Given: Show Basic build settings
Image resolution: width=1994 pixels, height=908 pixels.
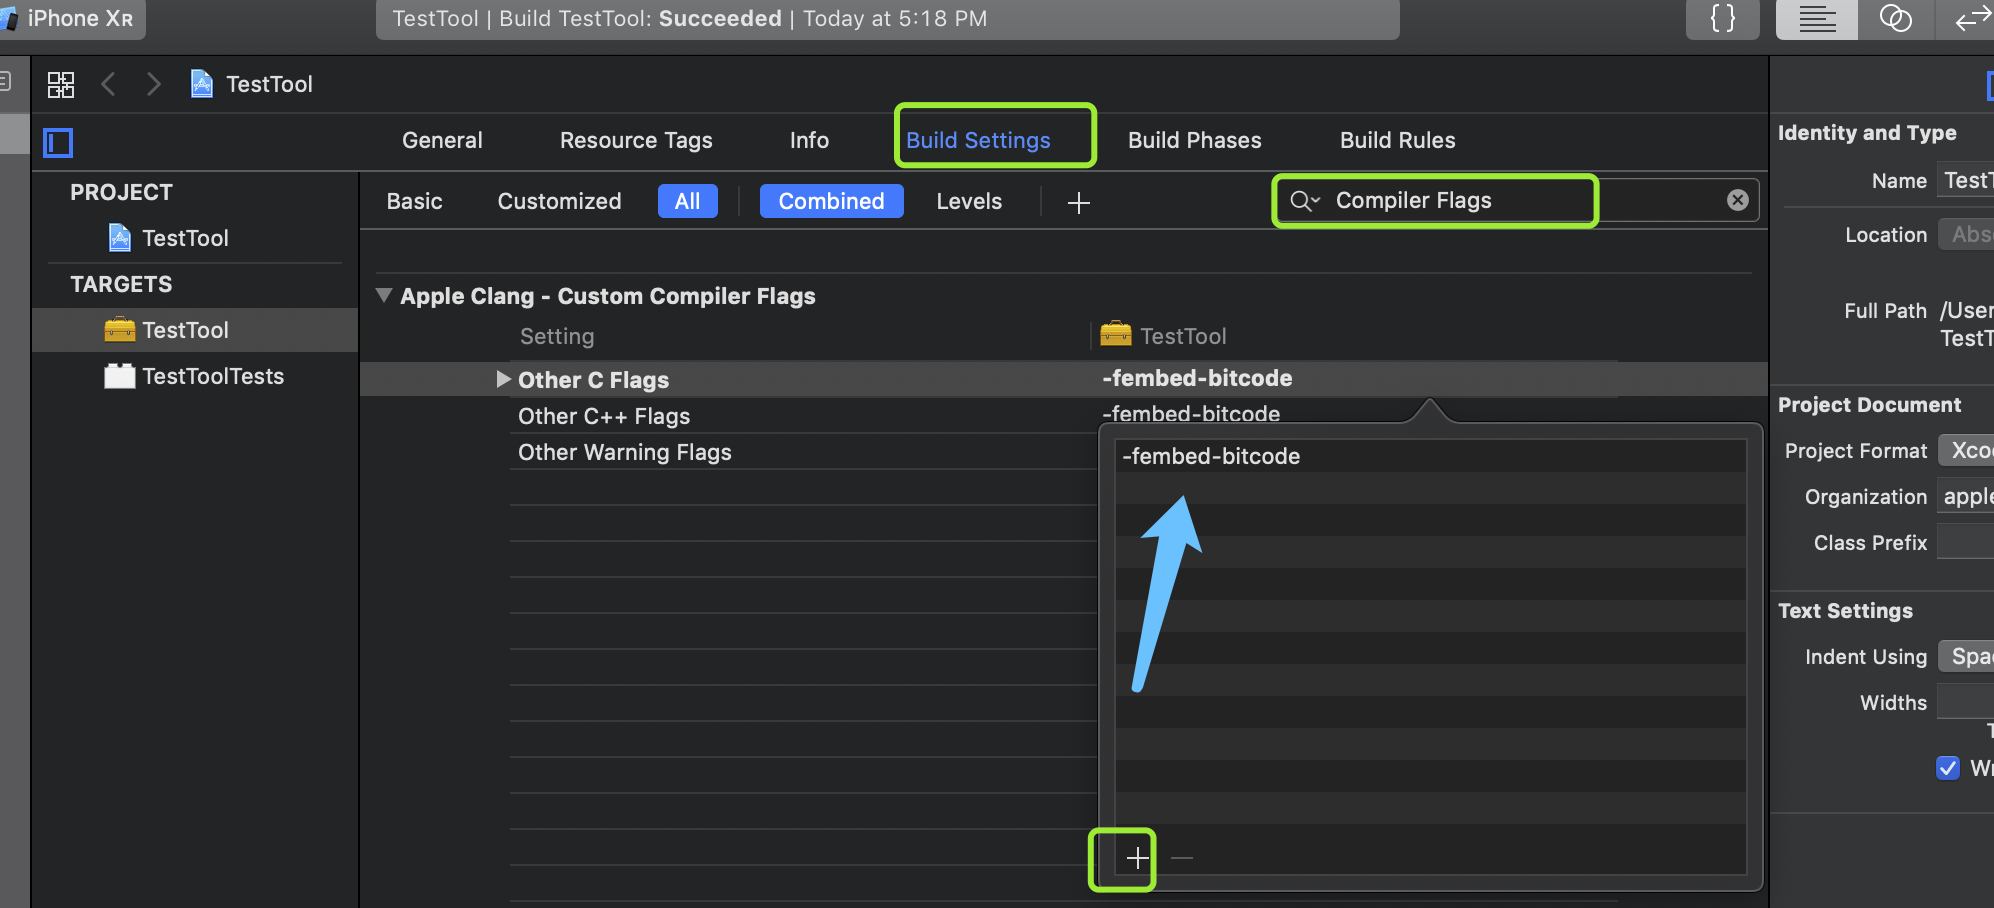Looking at the screenshot, I should (x=414, y=201).
